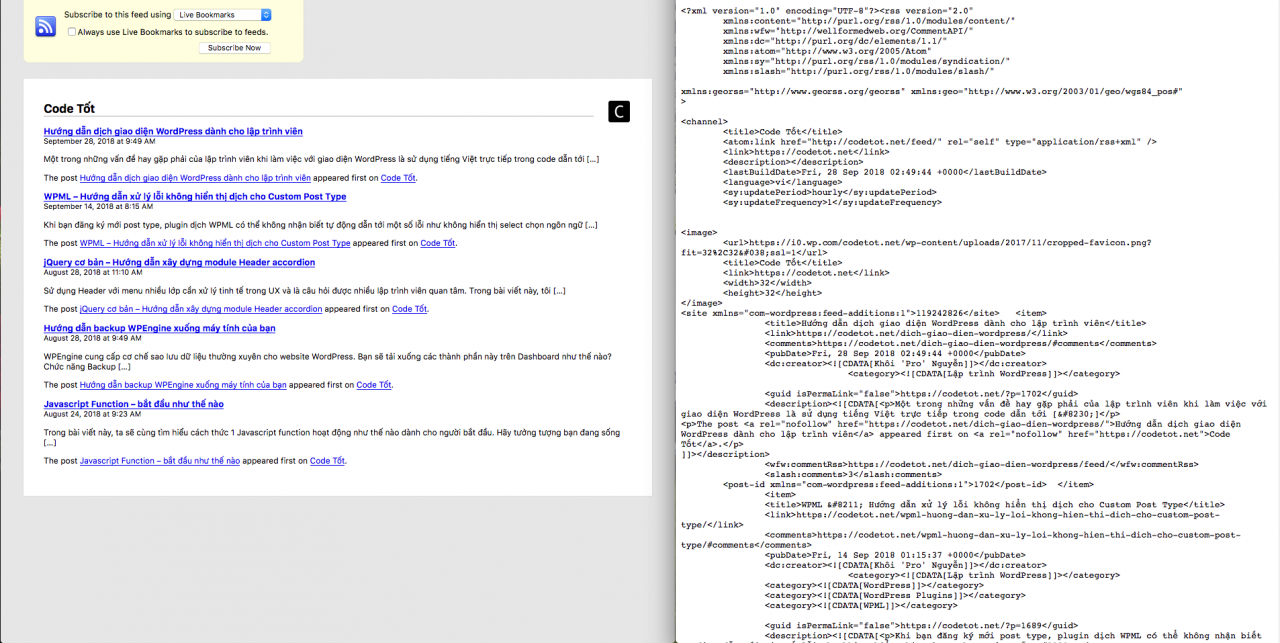
Task: Click the '<sy:updateFrequency>1' line
Action: click(832, 202)
